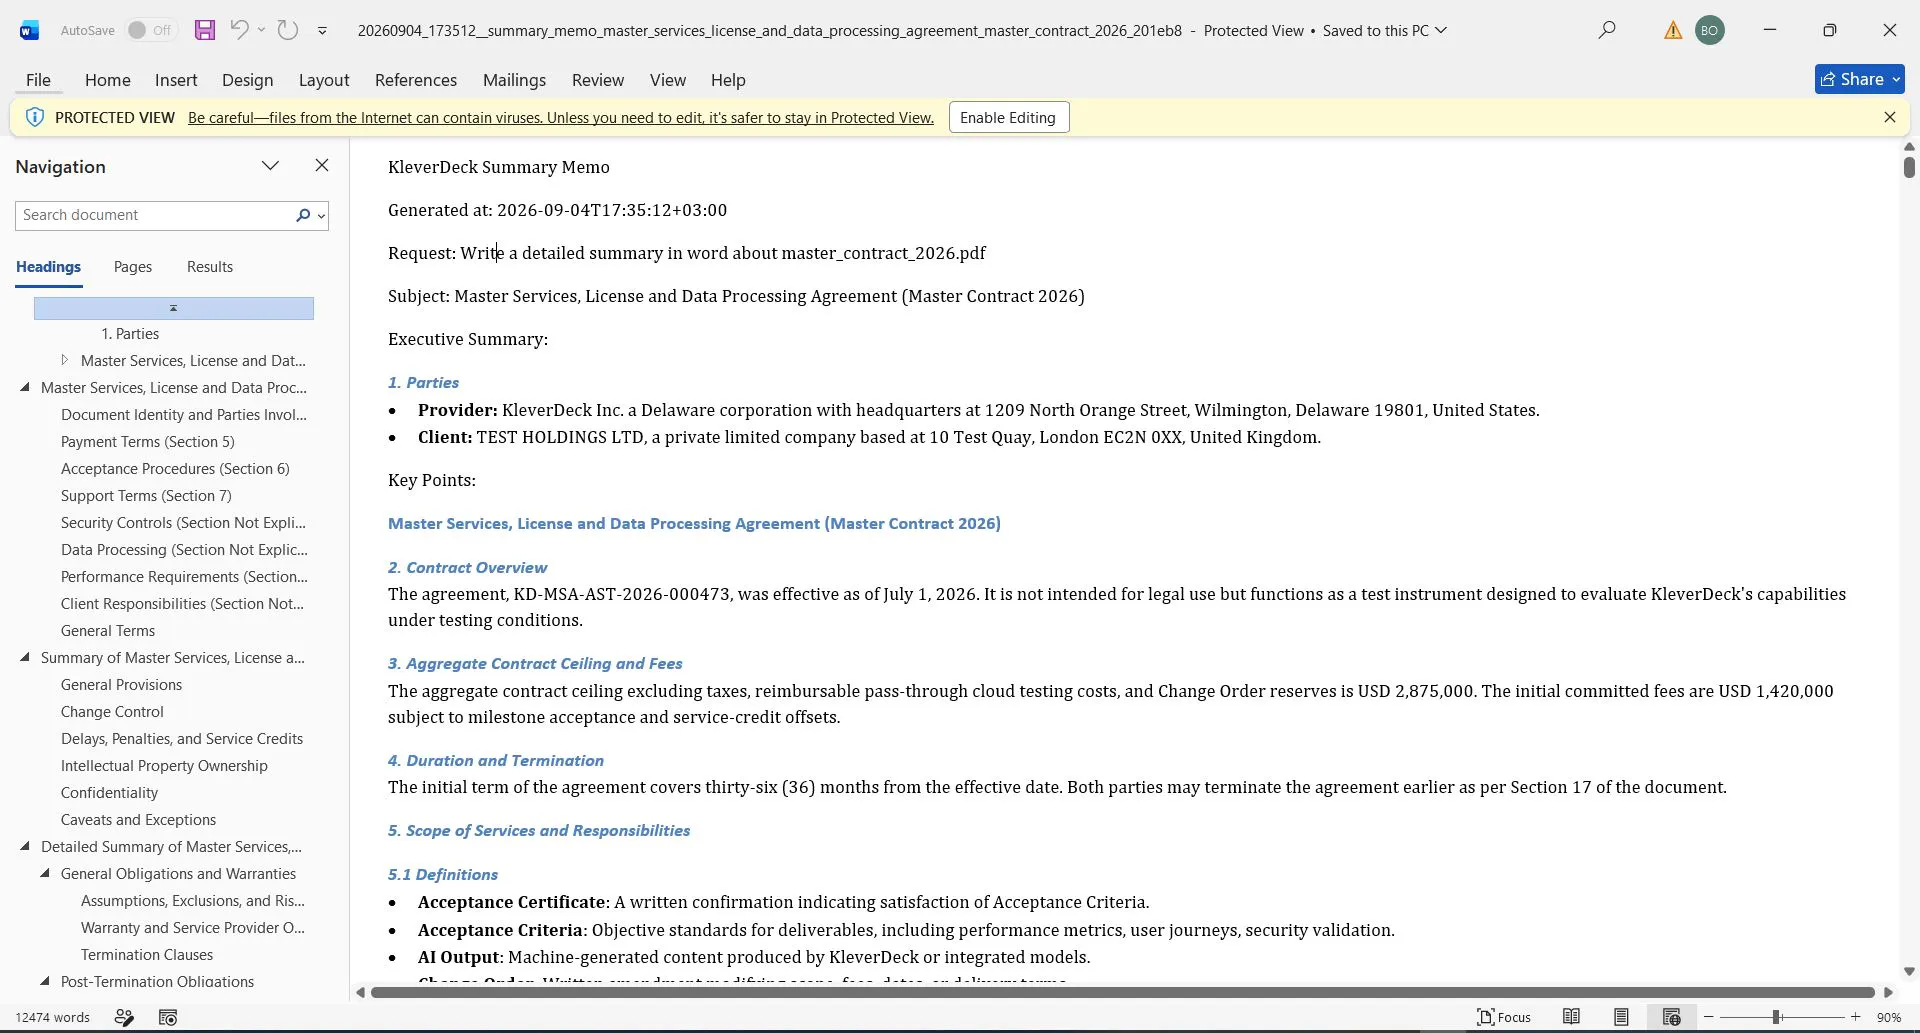Open Customize Quick Access Toolbar dropdown
Viewport: 1920px width, 1033px height.
[x=322, y=31]
